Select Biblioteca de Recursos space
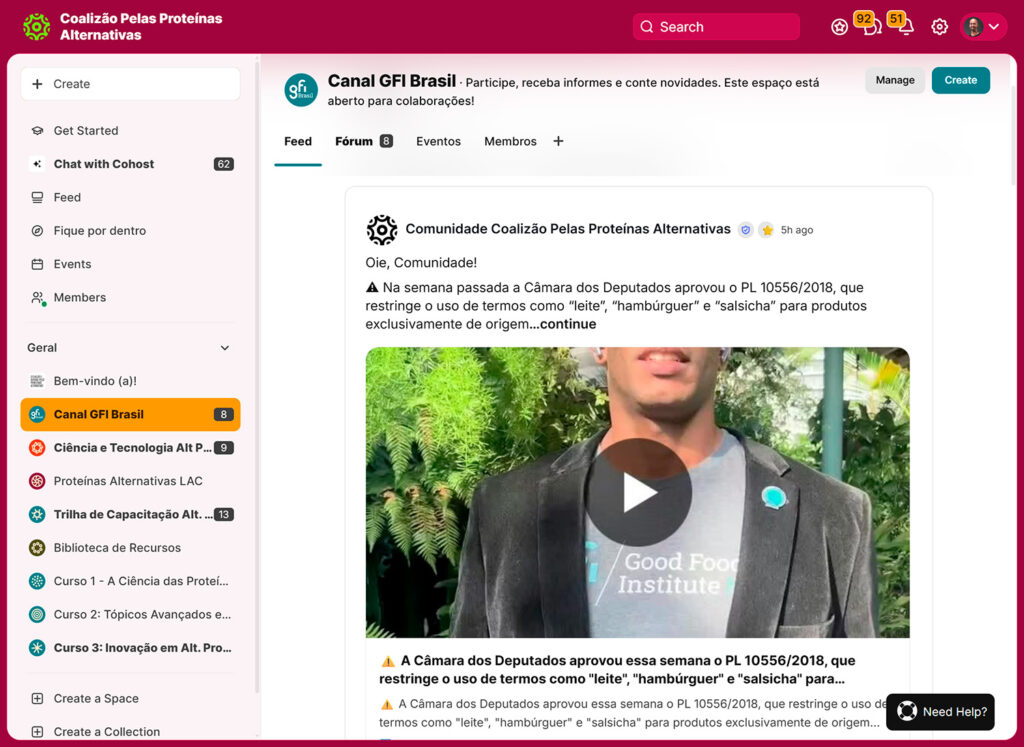 [x=117, y=548]
